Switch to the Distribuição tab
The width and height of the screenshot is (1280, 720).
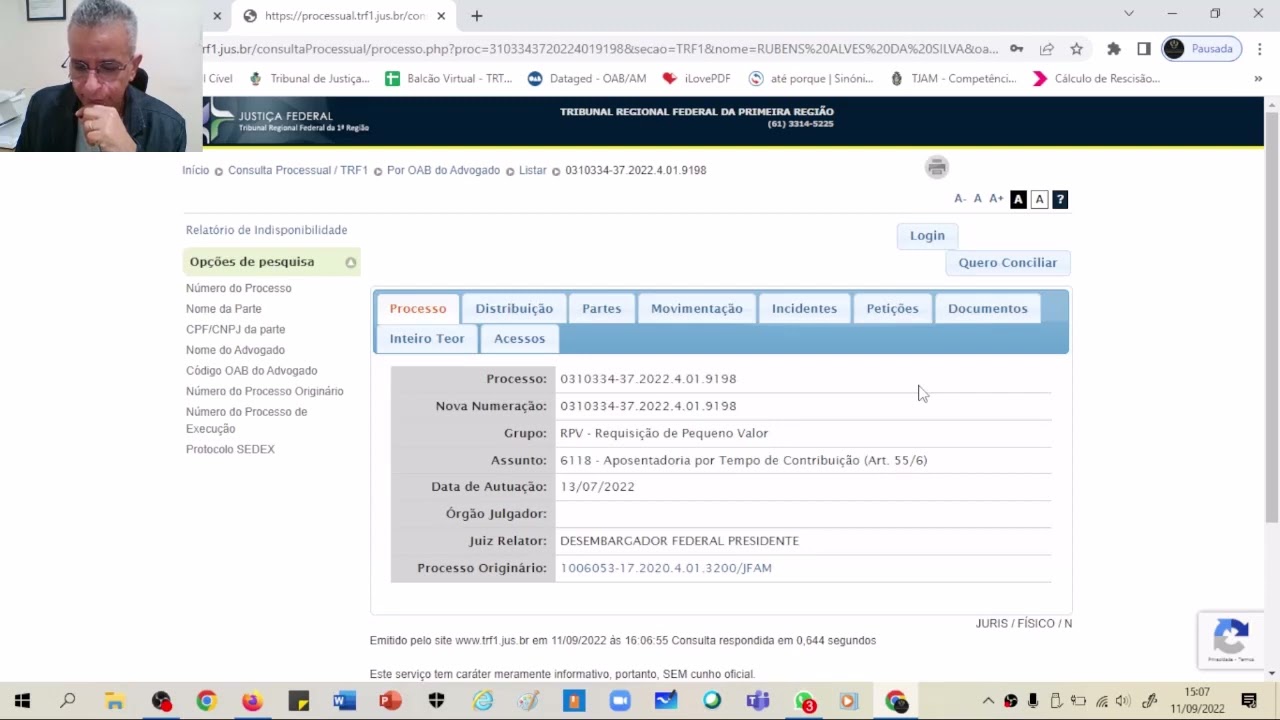pos(514,309)
